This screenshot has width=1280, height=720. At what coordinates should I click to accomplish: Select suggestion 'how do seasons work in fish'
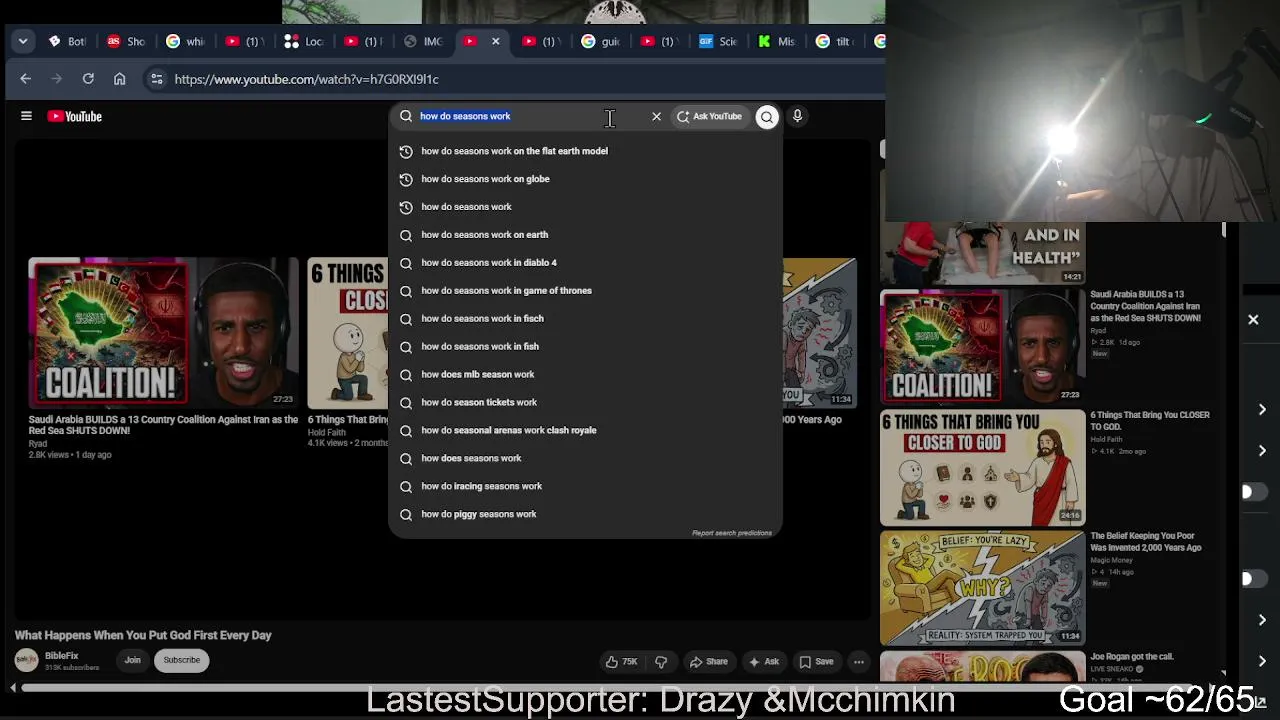pyautogui.click(x=585, y=347)
